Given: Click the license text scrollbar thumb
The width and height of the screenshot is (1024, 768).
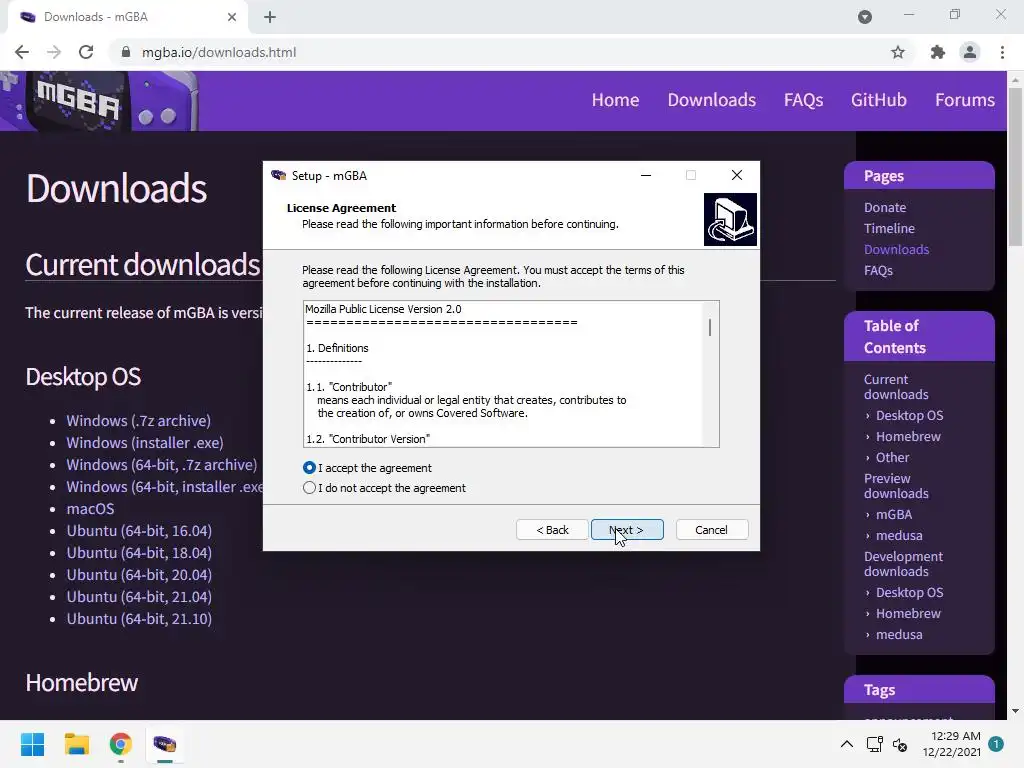Looking at the screenshot, I should [x=710, y=328].
